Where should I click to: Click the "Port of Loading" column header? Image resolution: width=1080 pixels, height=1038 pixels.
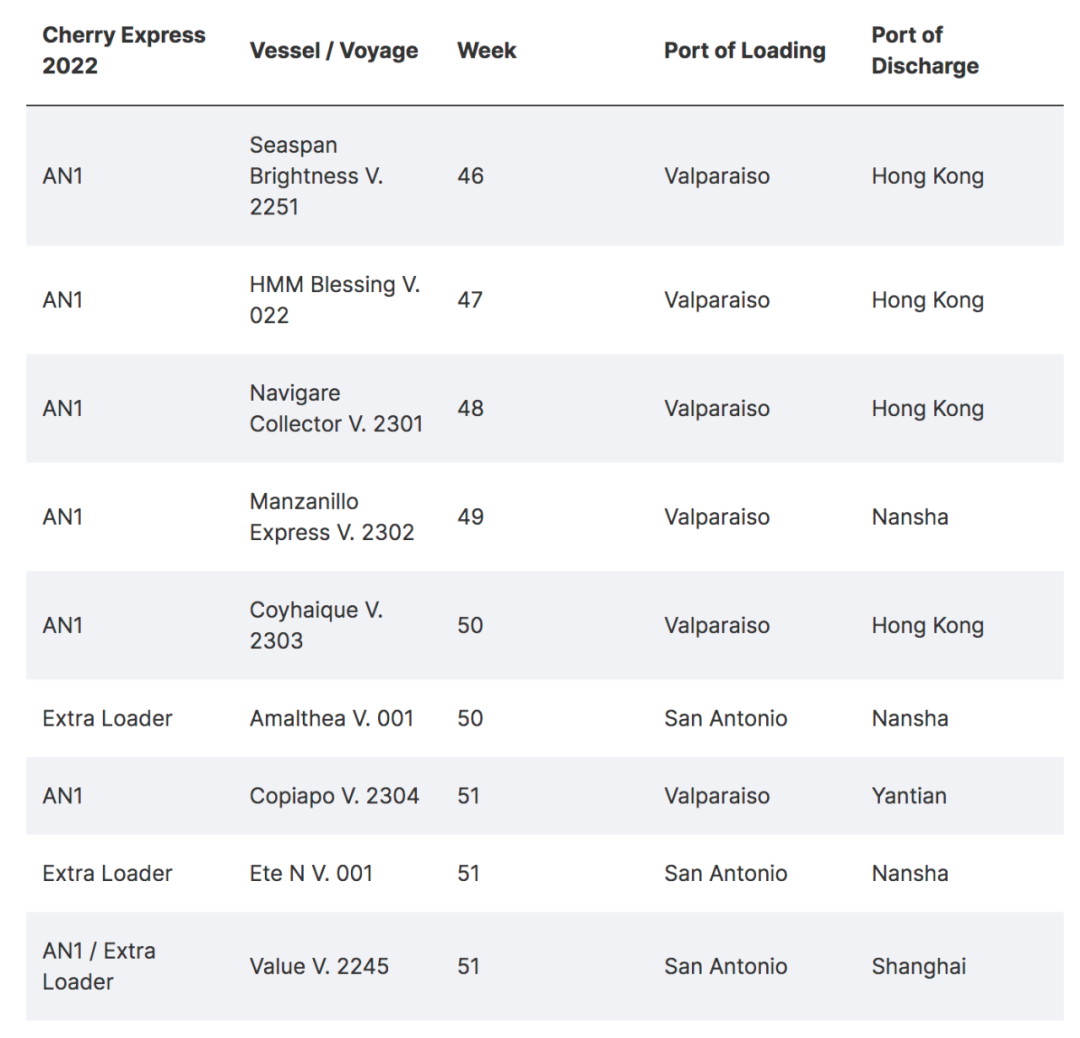click(x=744, y=50)
